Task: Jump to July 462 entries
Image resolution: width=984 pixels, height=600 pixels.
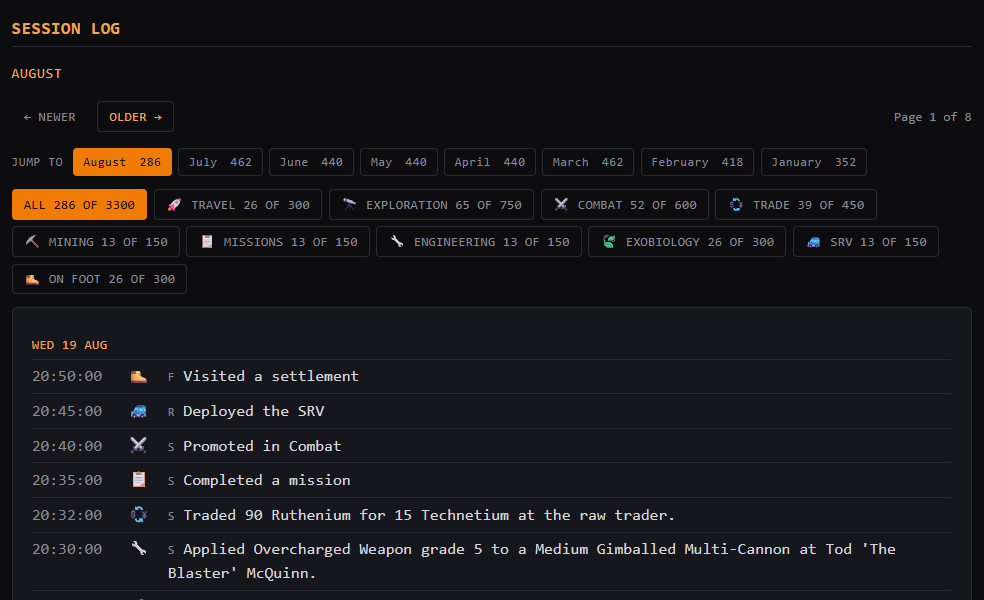Action: pyautogui.click(x=220, y=162)
